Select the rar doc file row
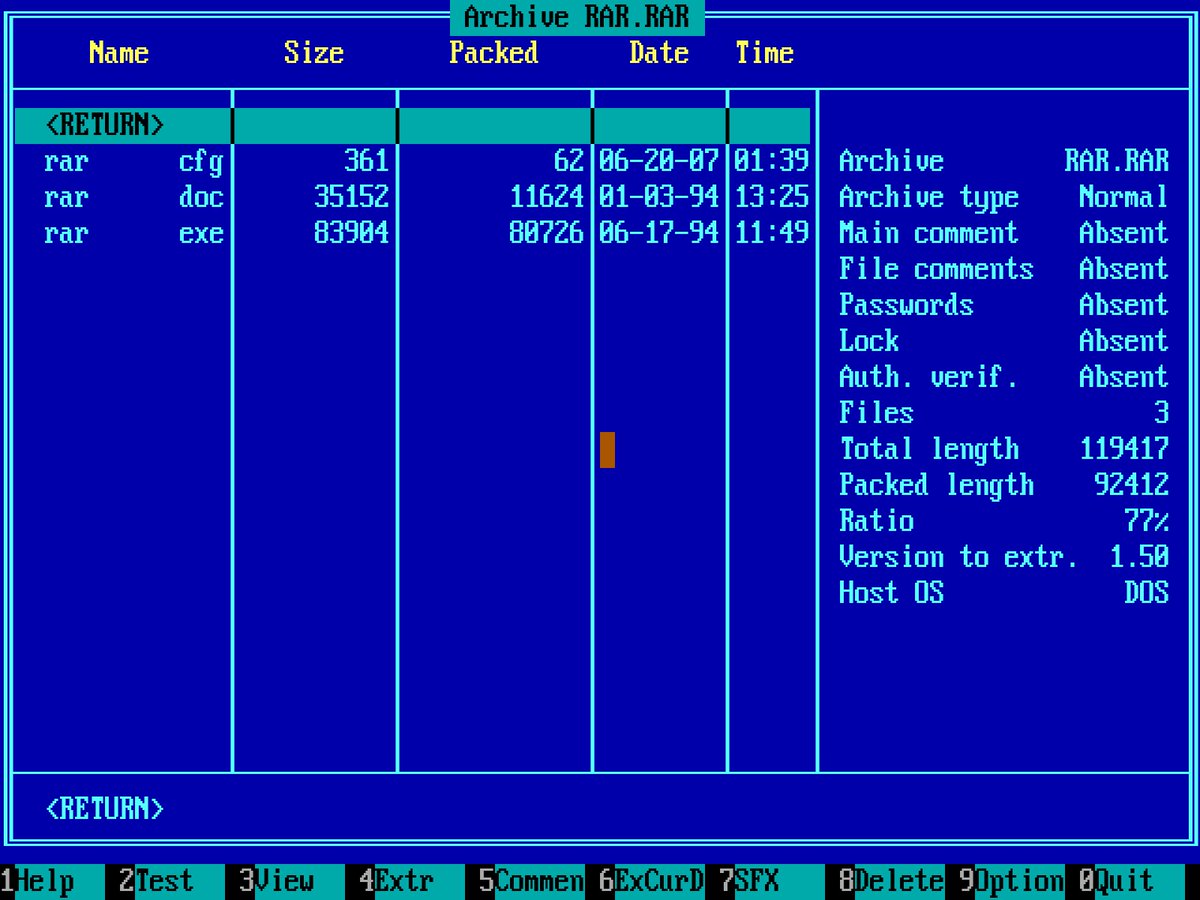Screen dimensions: 1200x900 412,197
